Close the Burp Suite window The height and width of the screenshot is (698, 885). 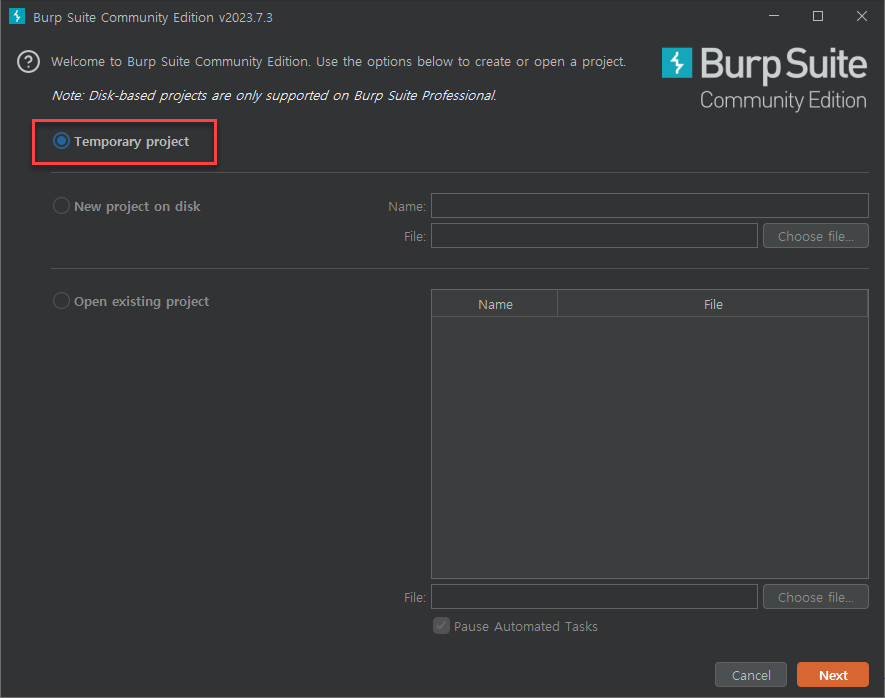[861, 16]
